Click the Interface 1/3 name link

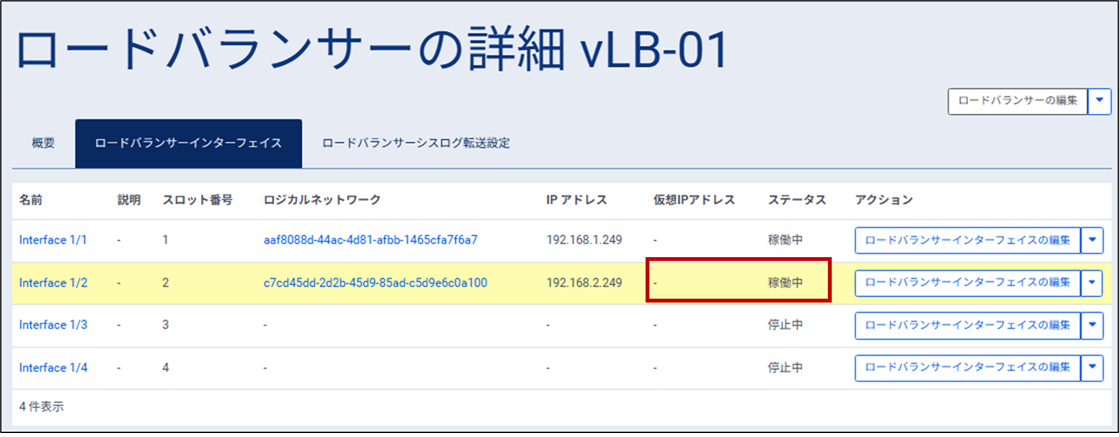(x=53, y=325)
